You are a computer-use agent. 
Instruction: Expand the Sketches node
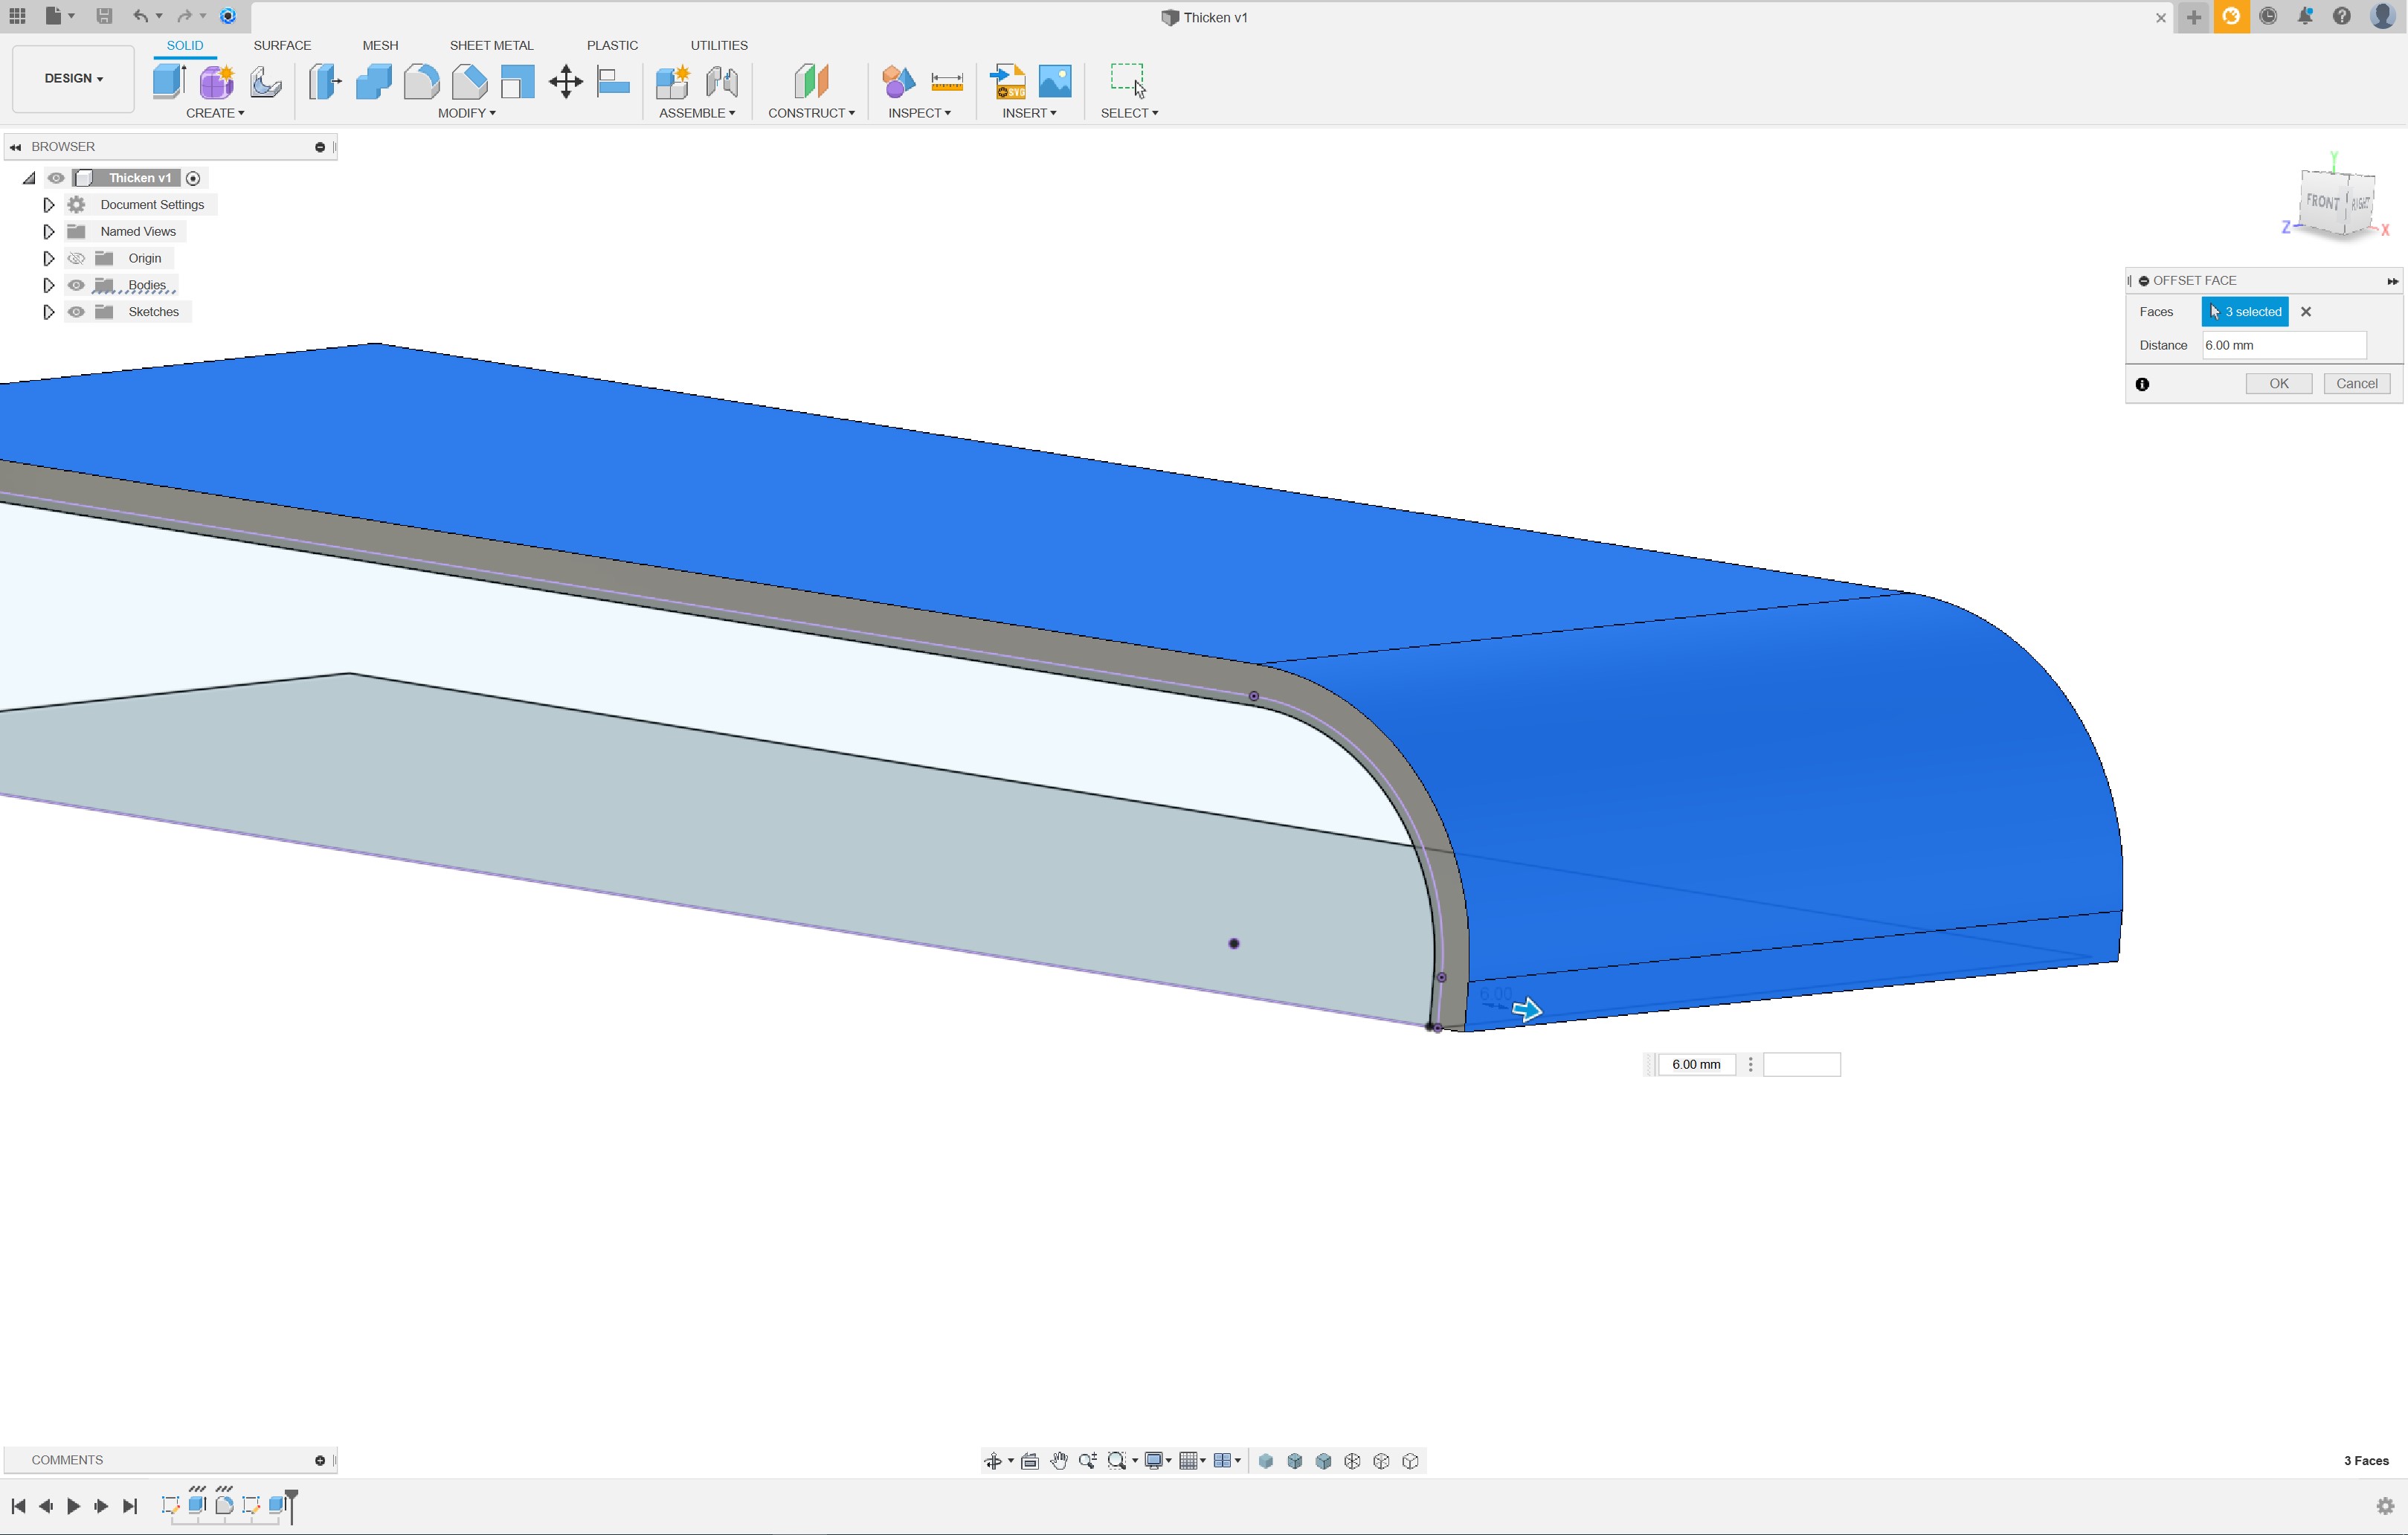[x=48, y=312]
